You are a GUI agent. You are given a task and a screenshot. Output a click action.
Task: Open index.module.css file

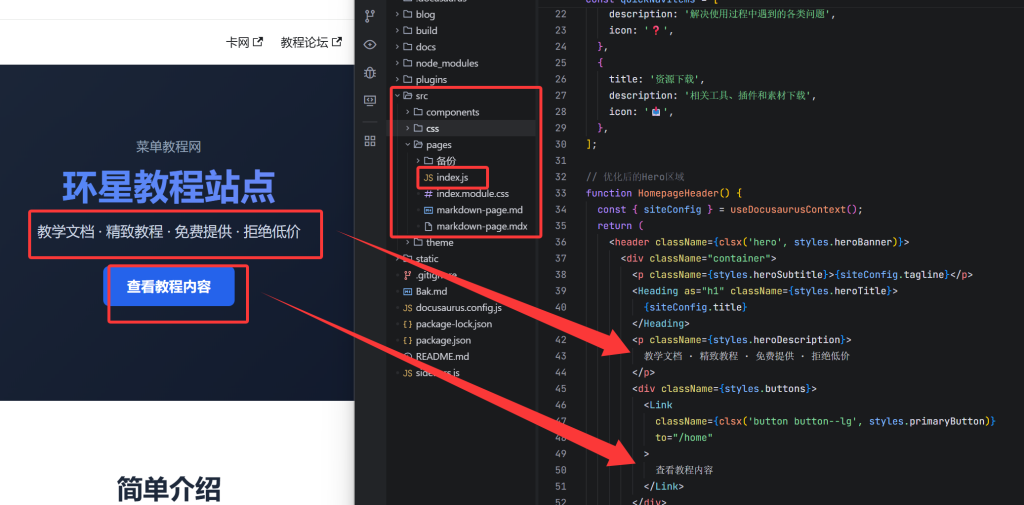(472, 193)
